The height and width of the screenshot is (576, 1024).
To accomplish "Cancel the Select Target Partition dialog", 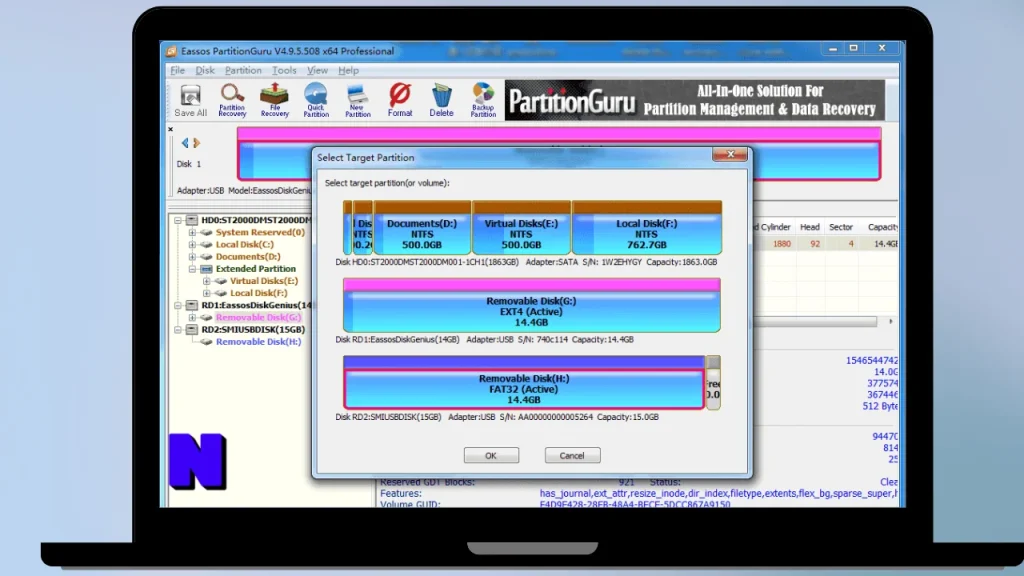I will pos(572,455).
